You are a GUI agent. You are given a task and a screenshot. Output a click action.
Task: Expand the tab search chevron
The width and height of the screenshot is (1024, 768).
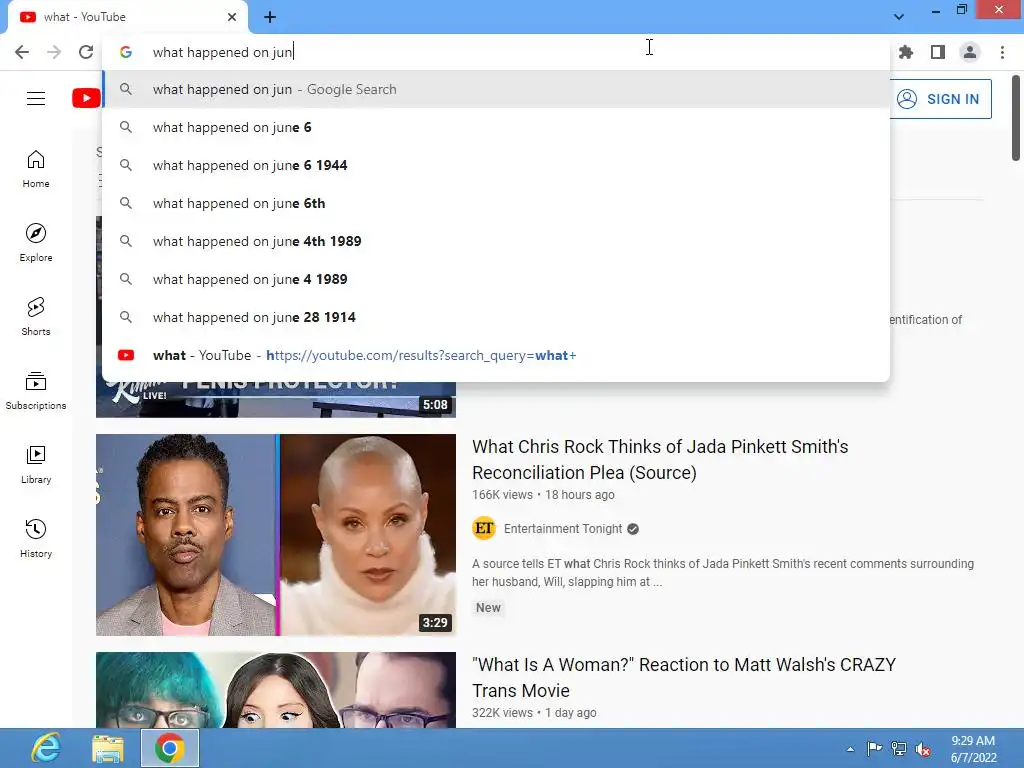(x=899, y=17)
